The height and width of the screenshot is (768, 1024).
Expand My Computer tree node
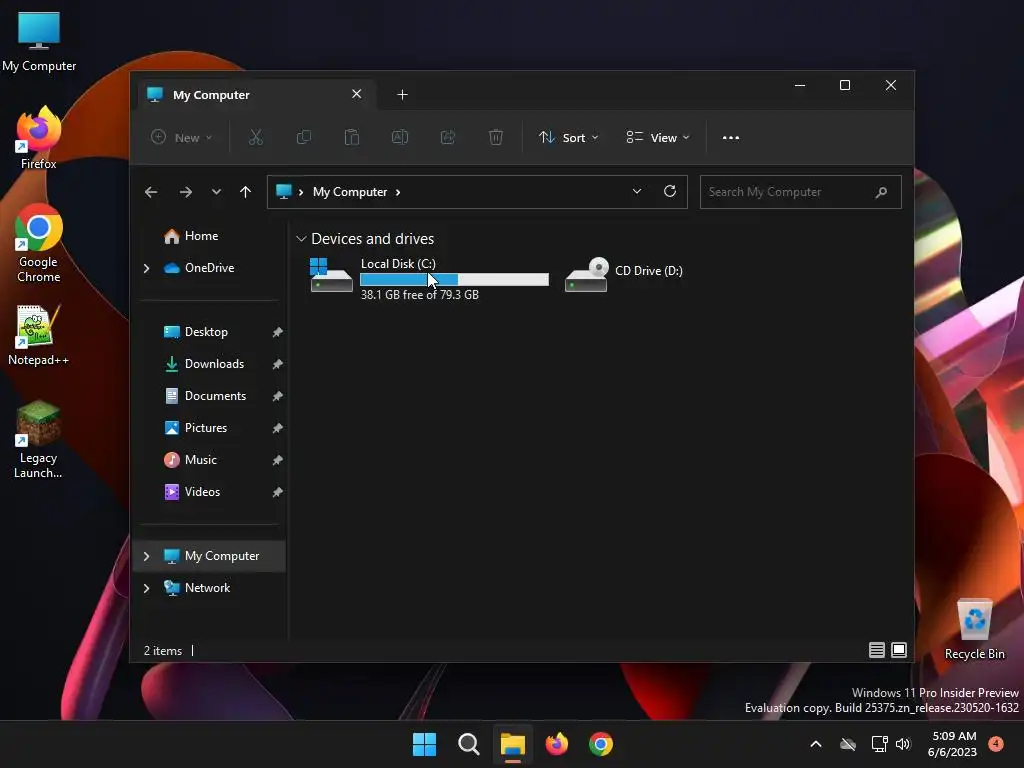point(146,556)
